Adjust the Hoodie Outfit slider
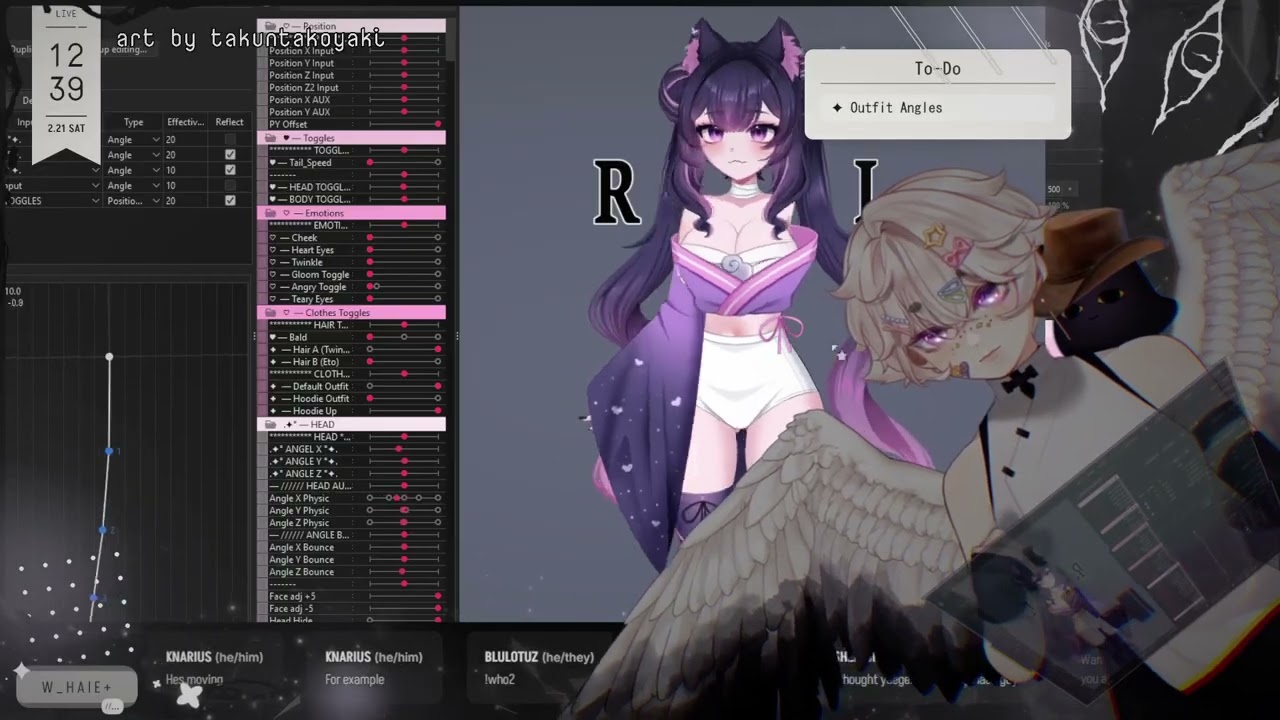Image resolution: width=1280 pixels, height=720 pixels. click(404, 398)
